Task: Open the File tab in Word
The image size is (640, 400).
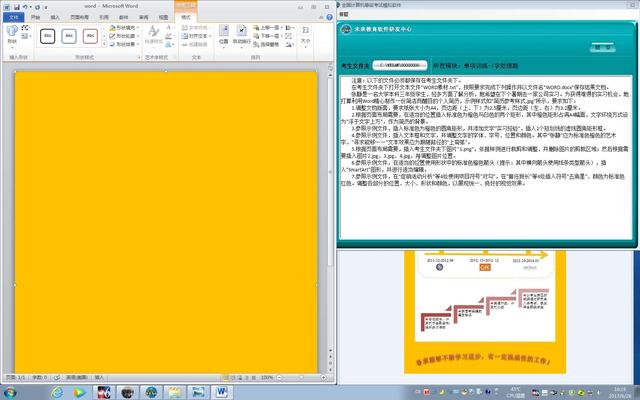Action: click(13, 17)
